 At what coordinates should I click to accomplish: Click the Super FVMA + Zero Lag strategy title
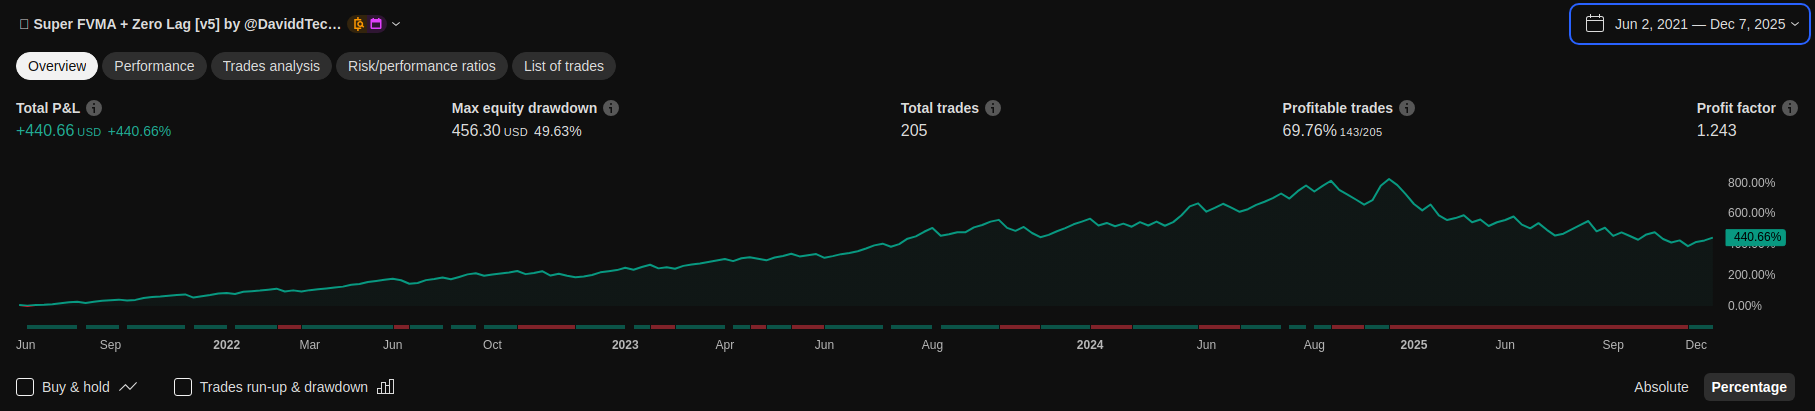[186, 24]
